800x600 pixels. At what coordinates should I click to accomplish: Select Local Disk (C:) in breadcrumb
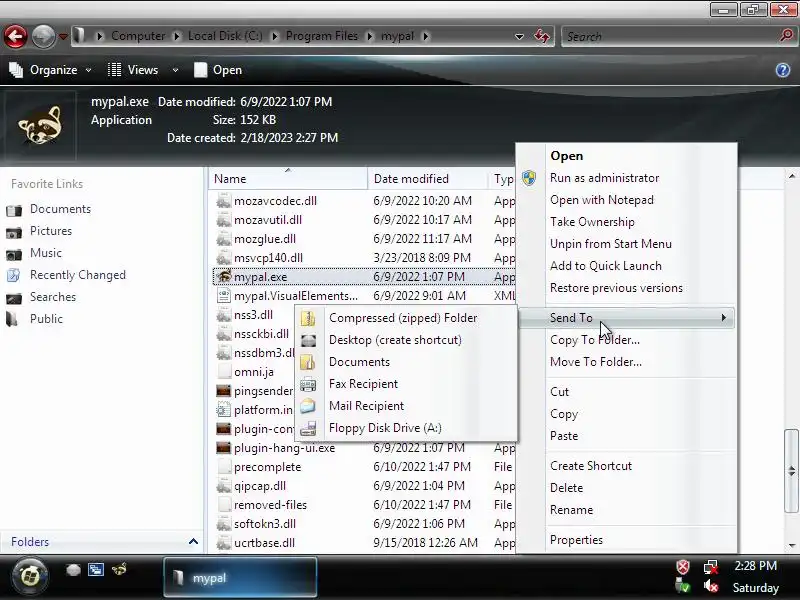coord(225,36)
